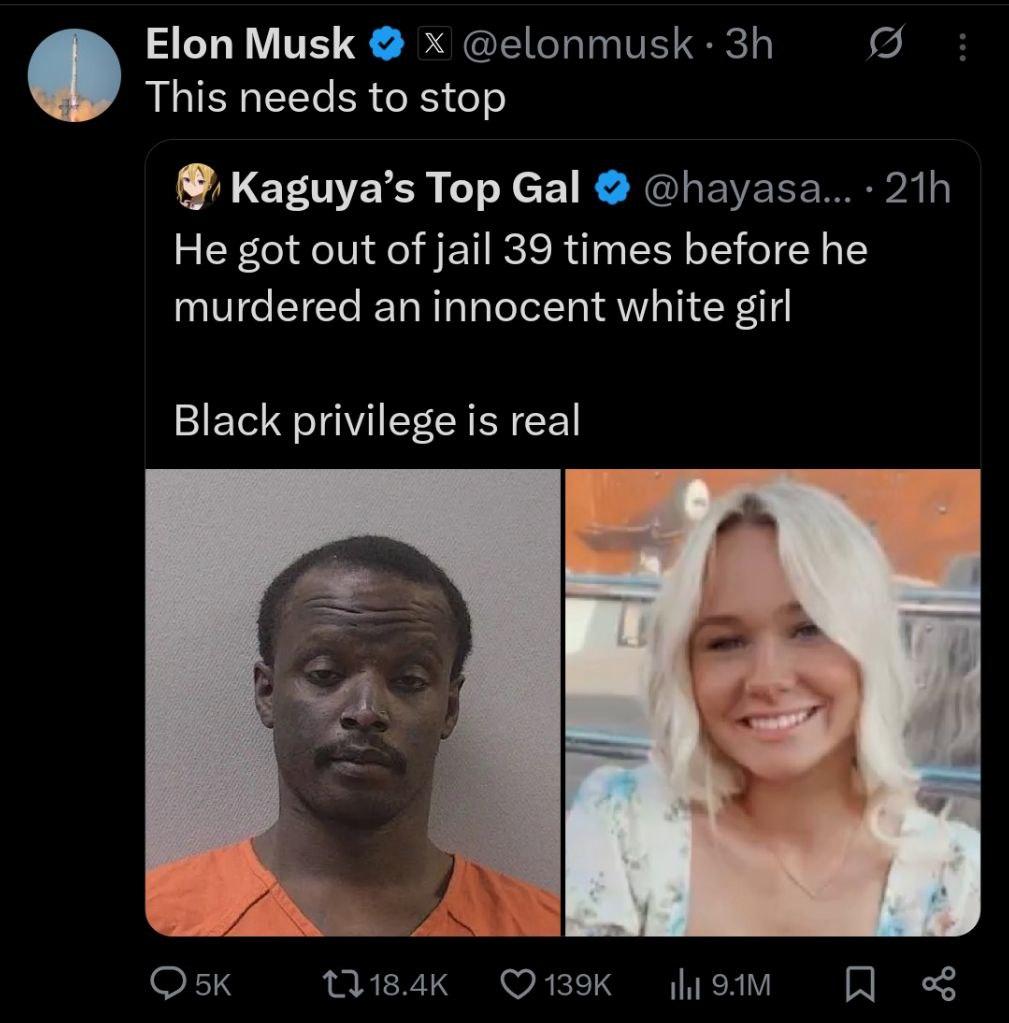Click the share icon
This screenshot has height=1023, width=1009.
tap(938, 985)
